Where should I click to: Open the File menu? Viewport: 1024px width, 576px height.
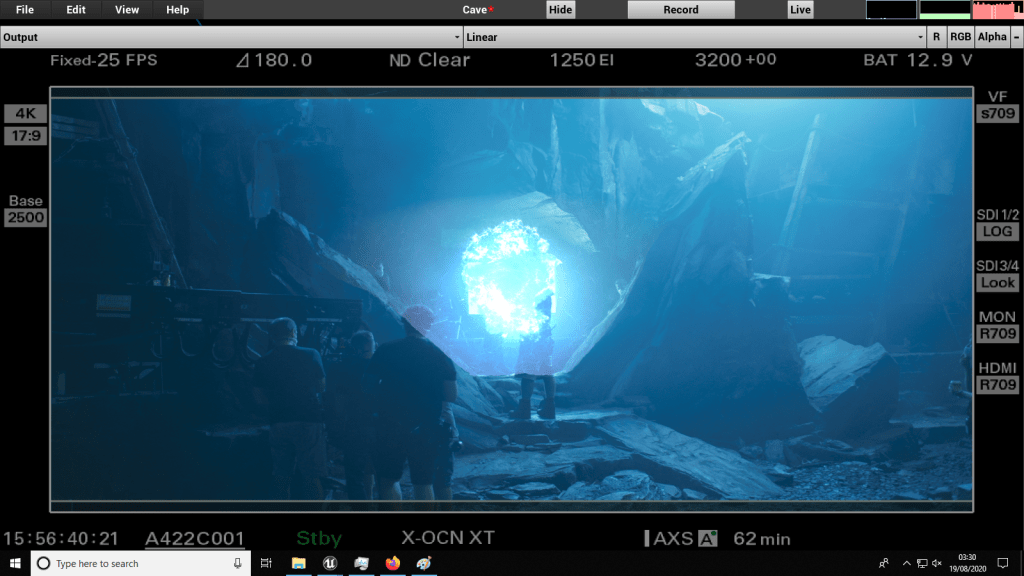click(x=25, y=10)
